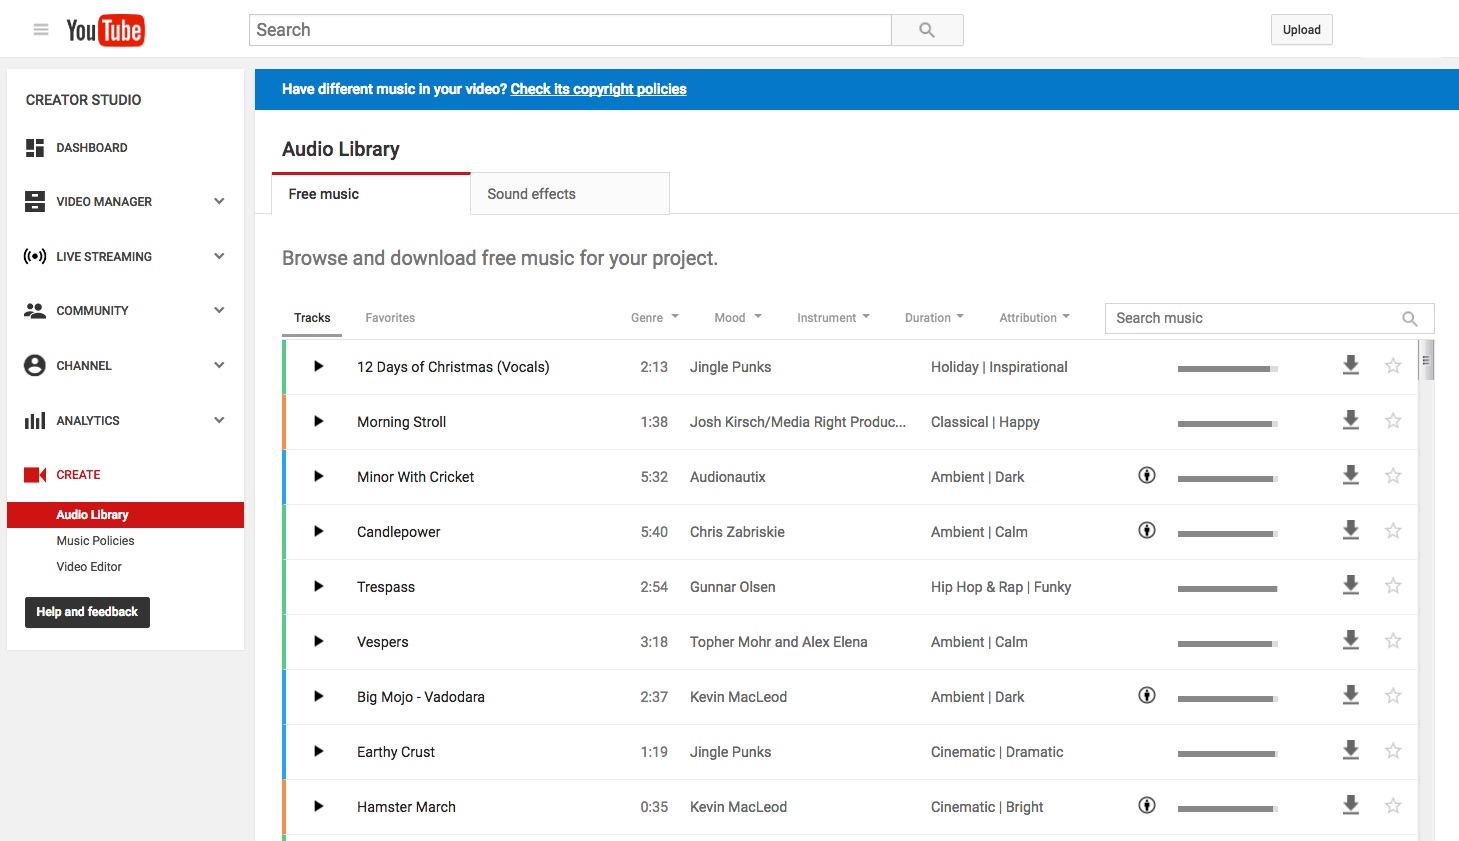Play the Hamster March track
The image size is (1459, 841).
coord(318,806)
